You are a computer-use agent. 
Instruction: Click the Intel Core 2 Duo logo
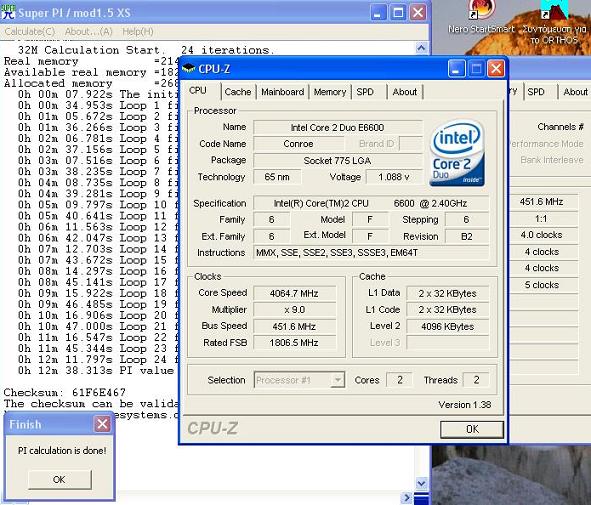point(457,153)
